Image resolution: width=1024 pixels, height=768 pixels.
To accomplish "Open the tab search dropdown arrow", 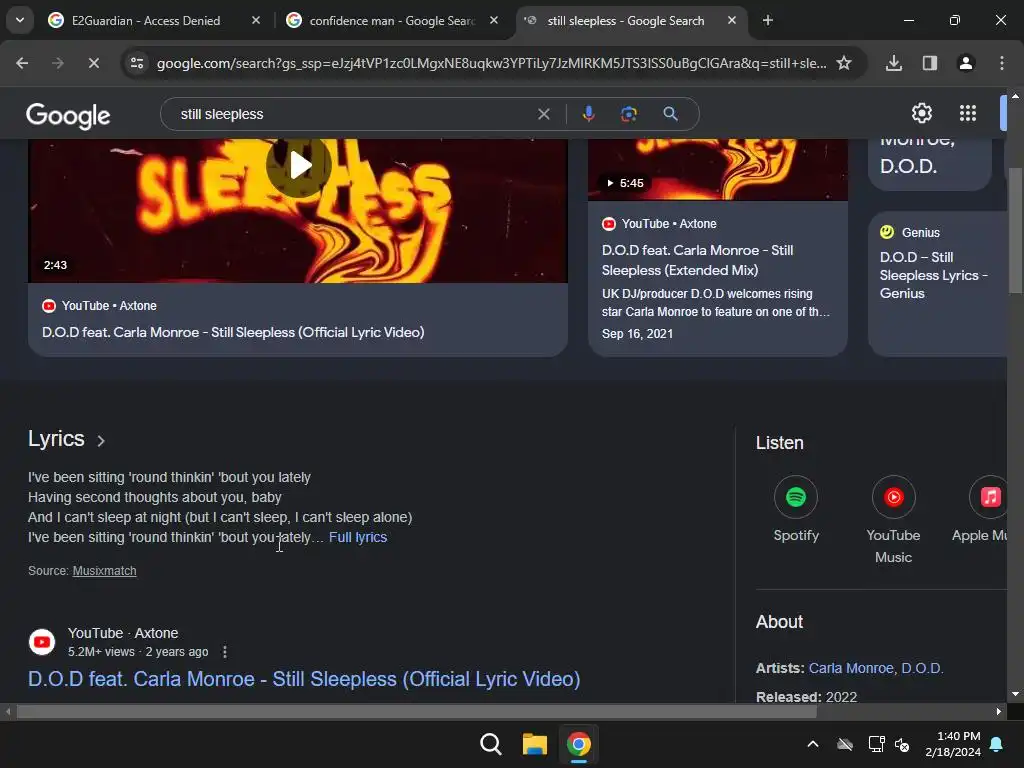I will point(20,20).
